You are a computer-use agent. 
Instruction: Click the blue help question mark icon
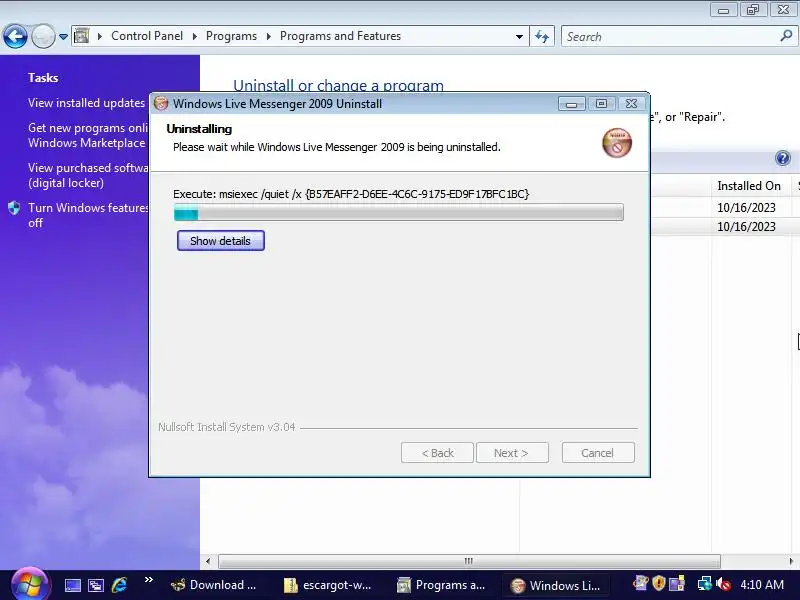coord(783,158)
